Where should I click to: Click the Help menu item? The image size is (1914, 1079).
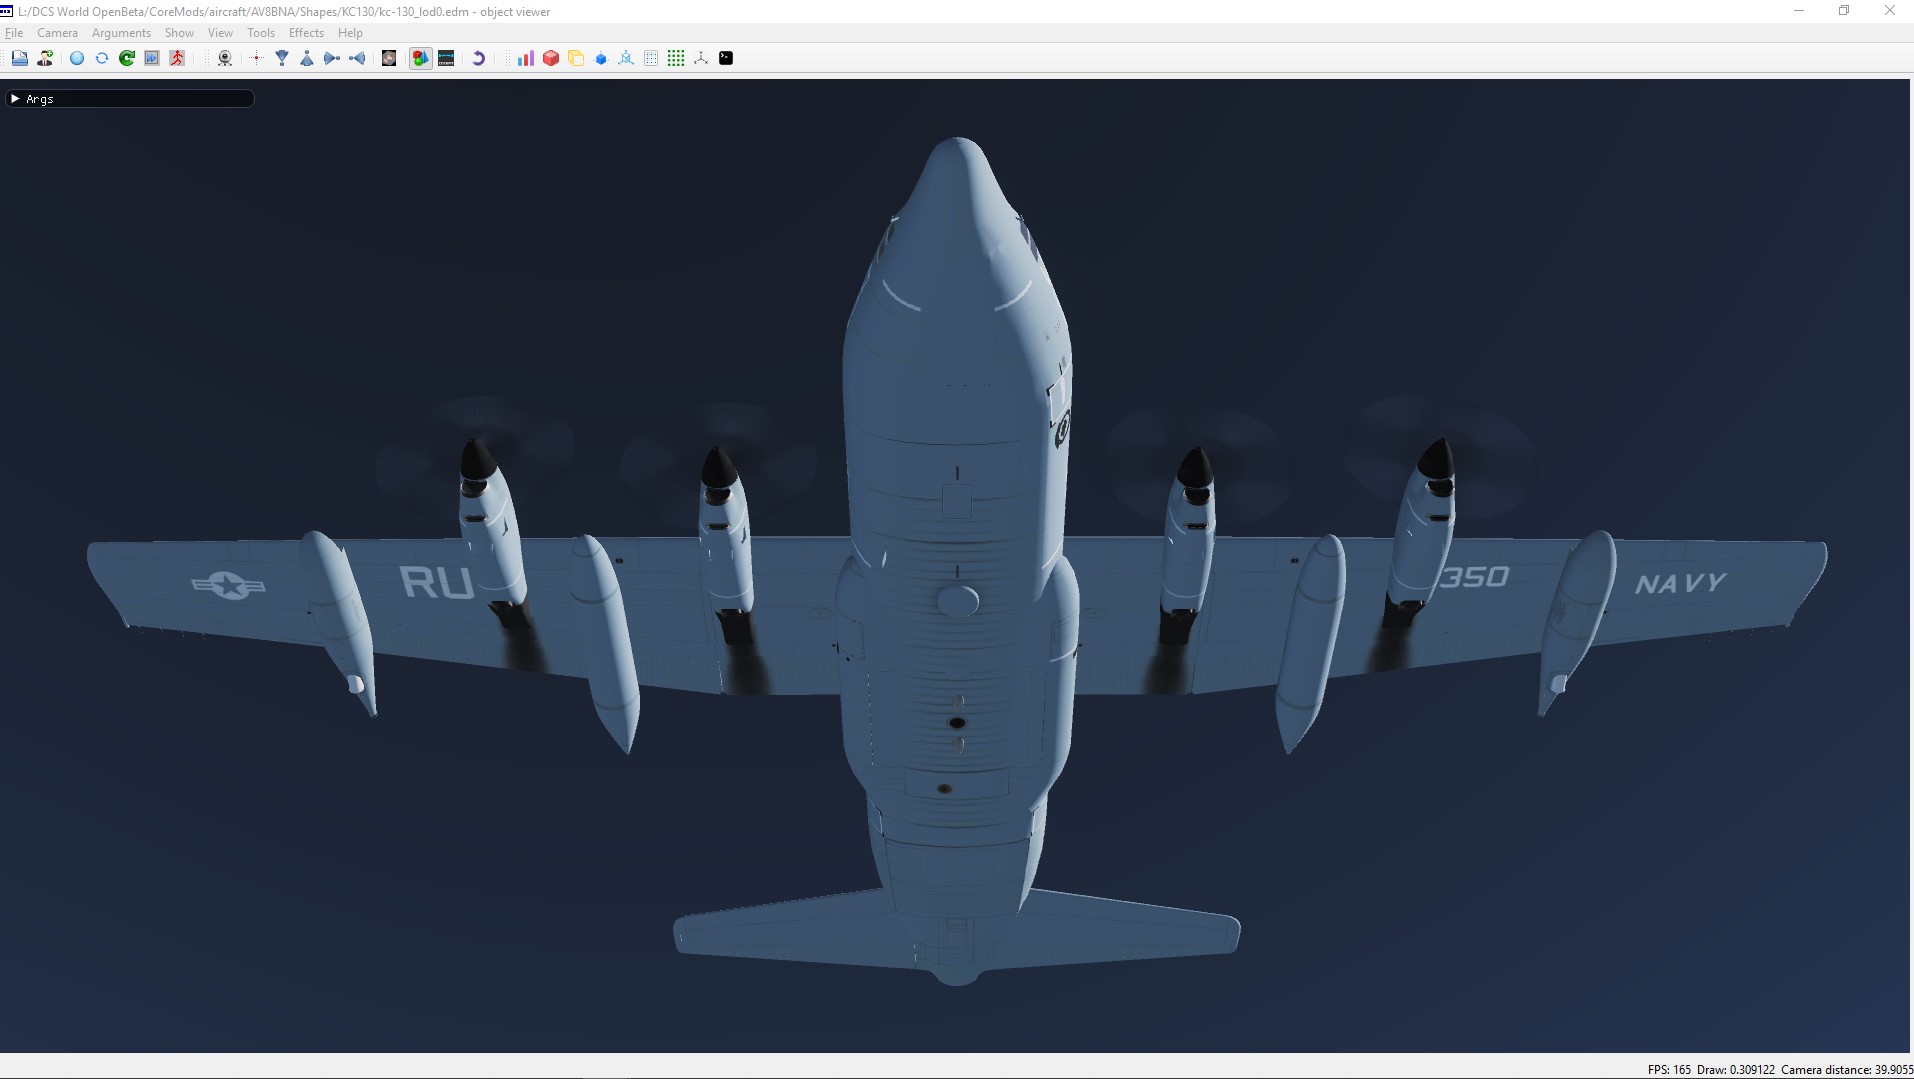click(x=350, y=33)
